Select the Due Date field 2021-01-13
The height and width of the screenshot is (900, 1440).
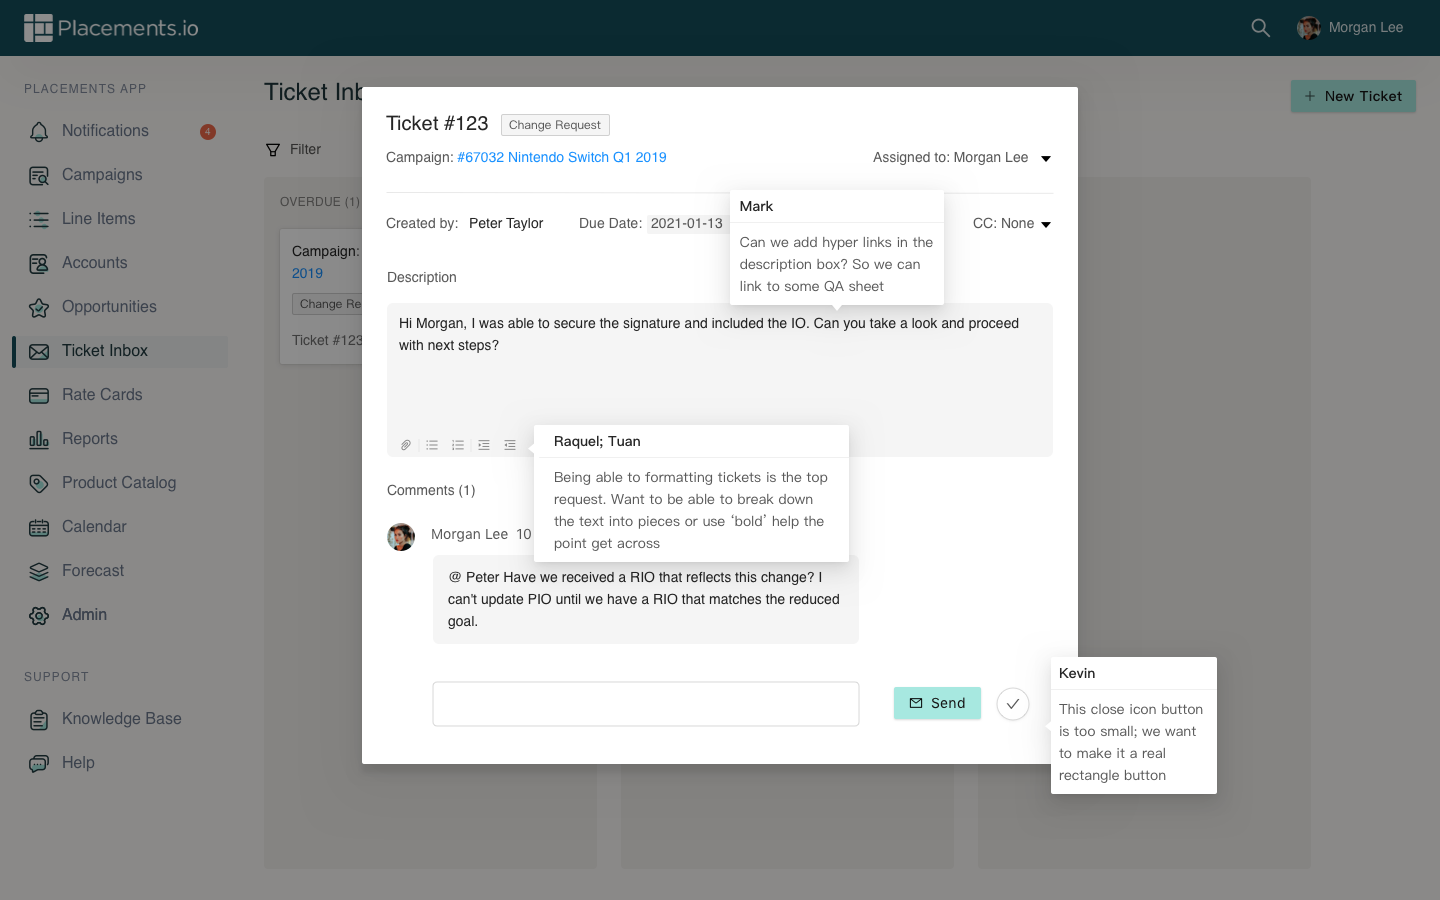tap(686, 223)
